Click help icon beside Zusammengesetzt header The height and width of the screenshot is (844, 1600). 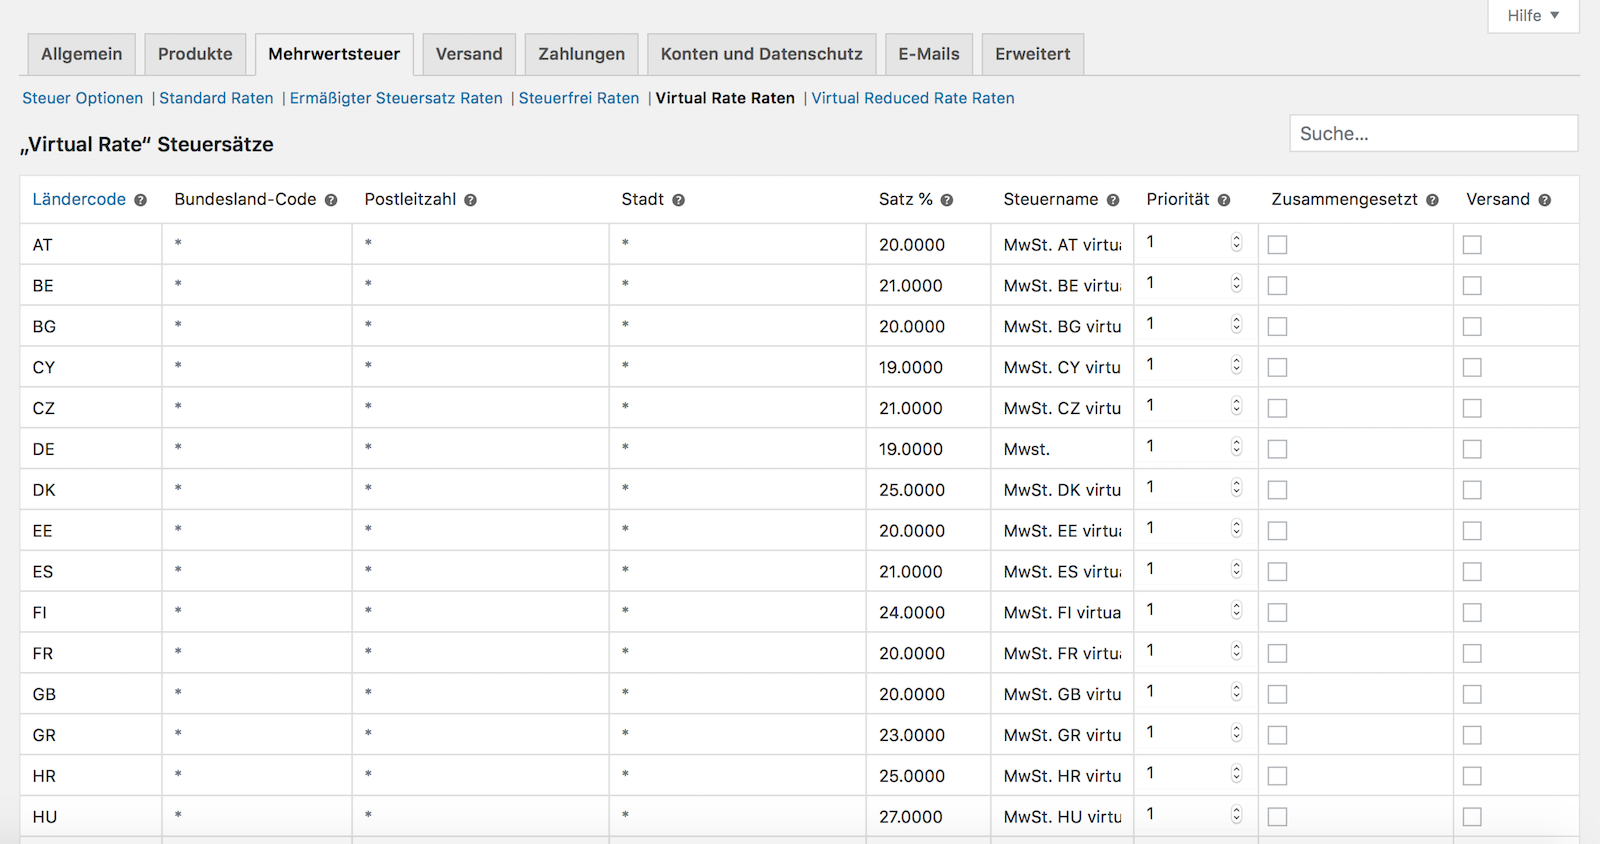1432,200
